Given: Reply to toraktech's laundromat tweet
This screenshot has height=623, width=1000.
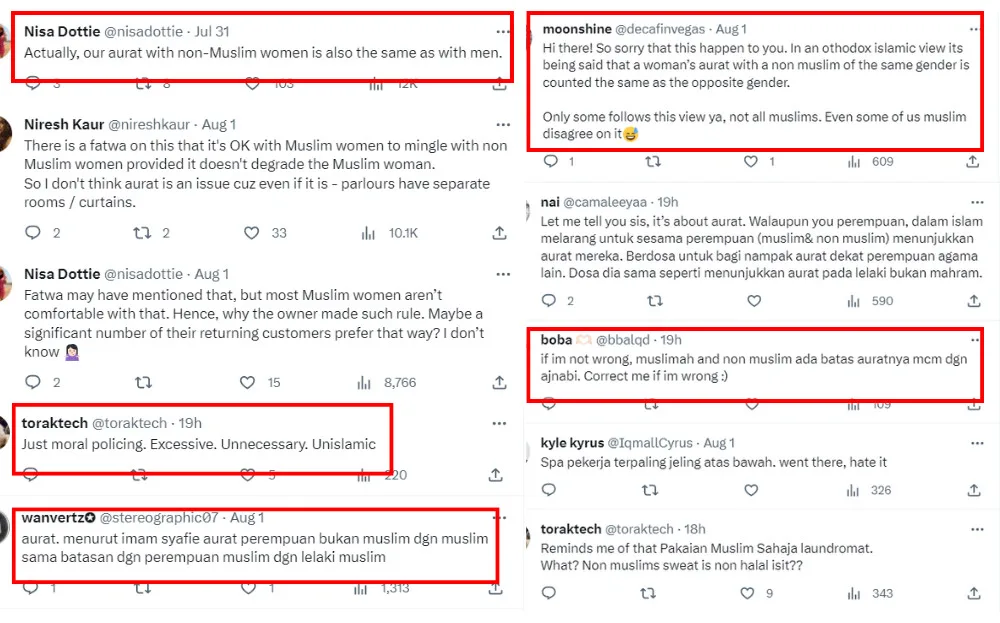Looking at the screenshot, I should click(x=549, y=593).
